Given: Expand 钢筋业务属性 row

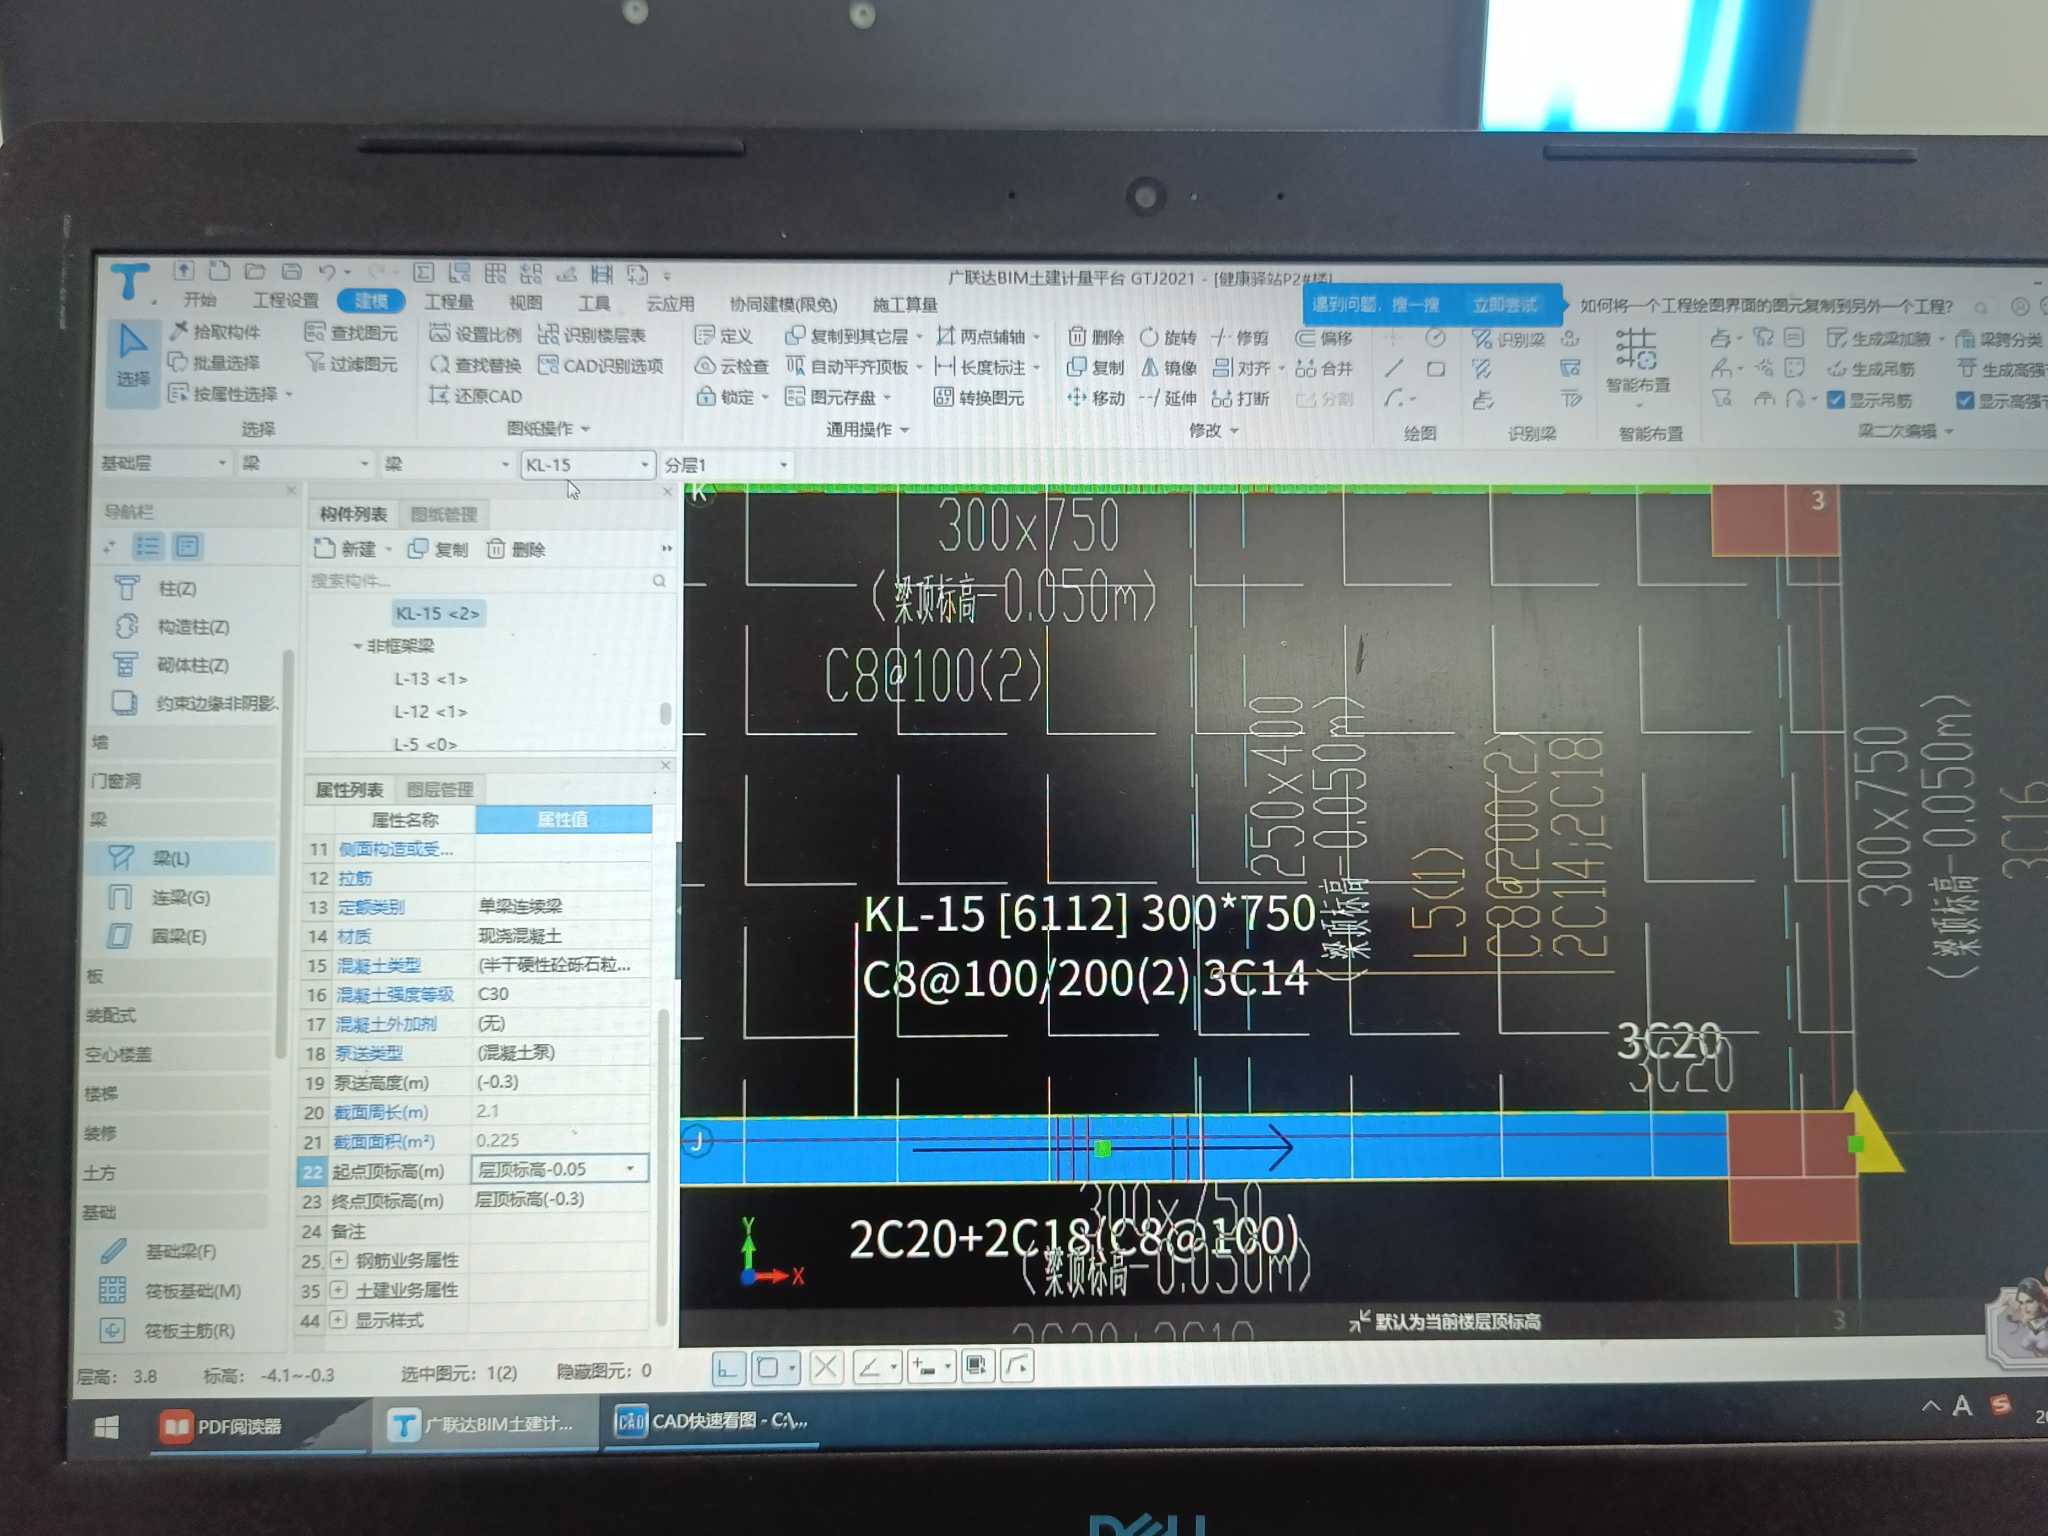Looking at the screenshot, I should (x=339, y=1260).
